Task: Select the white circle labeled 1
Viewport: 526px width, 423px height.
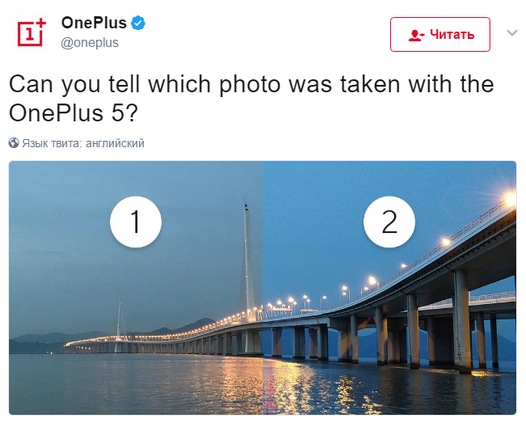Action: [136, 222]
